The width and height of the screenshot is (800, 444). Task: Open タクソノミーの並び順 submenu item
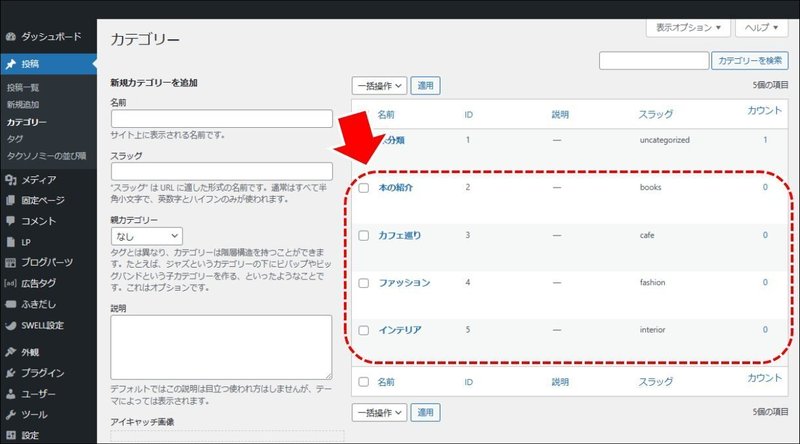46,156
